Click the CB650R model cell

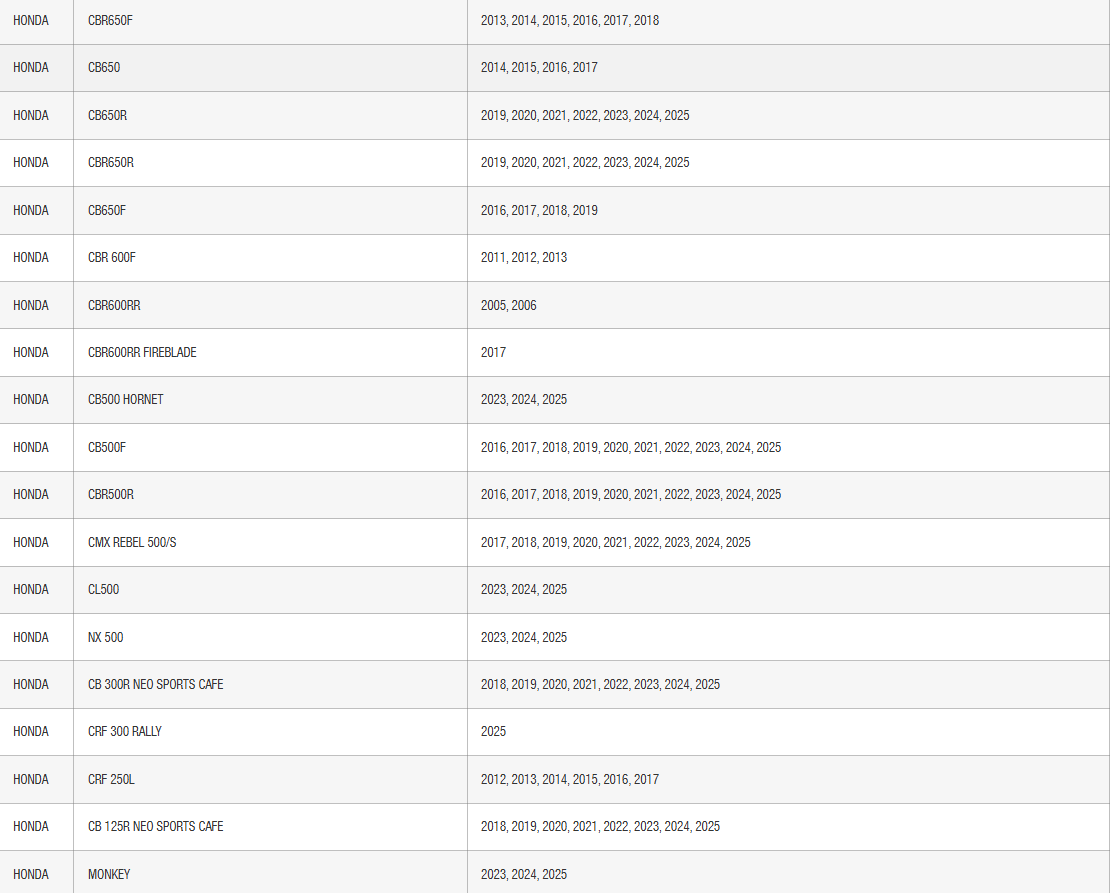tap(107, 115)
